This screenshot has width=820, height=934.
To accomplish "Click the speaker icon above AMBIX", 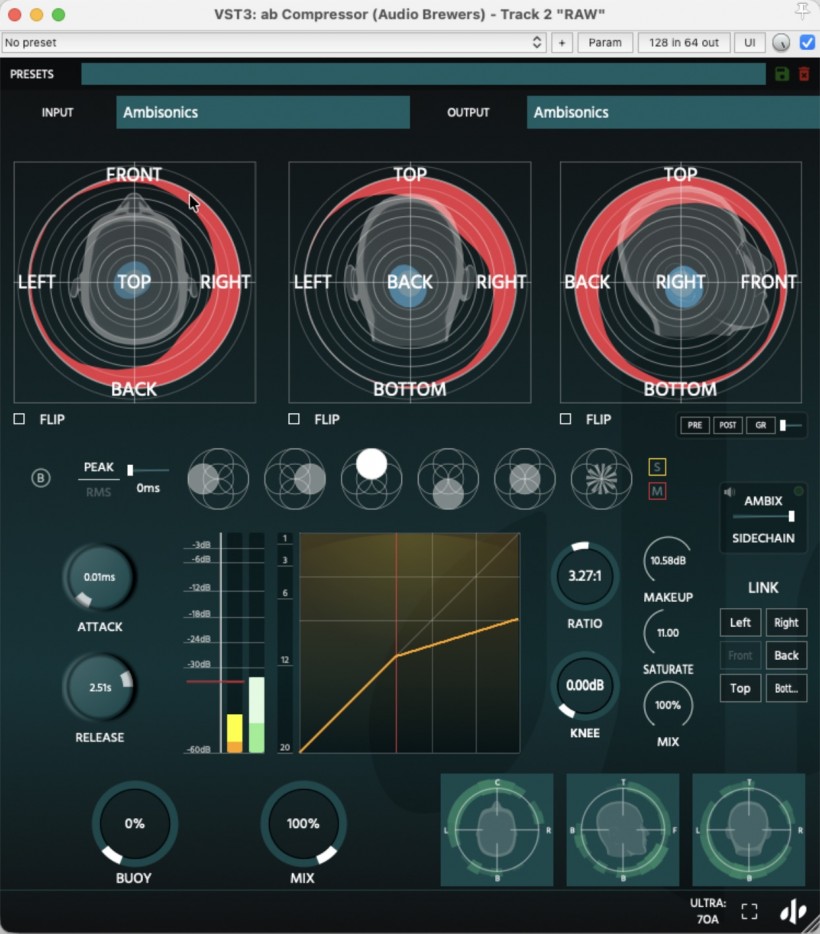I will click(x=729, y=492).
